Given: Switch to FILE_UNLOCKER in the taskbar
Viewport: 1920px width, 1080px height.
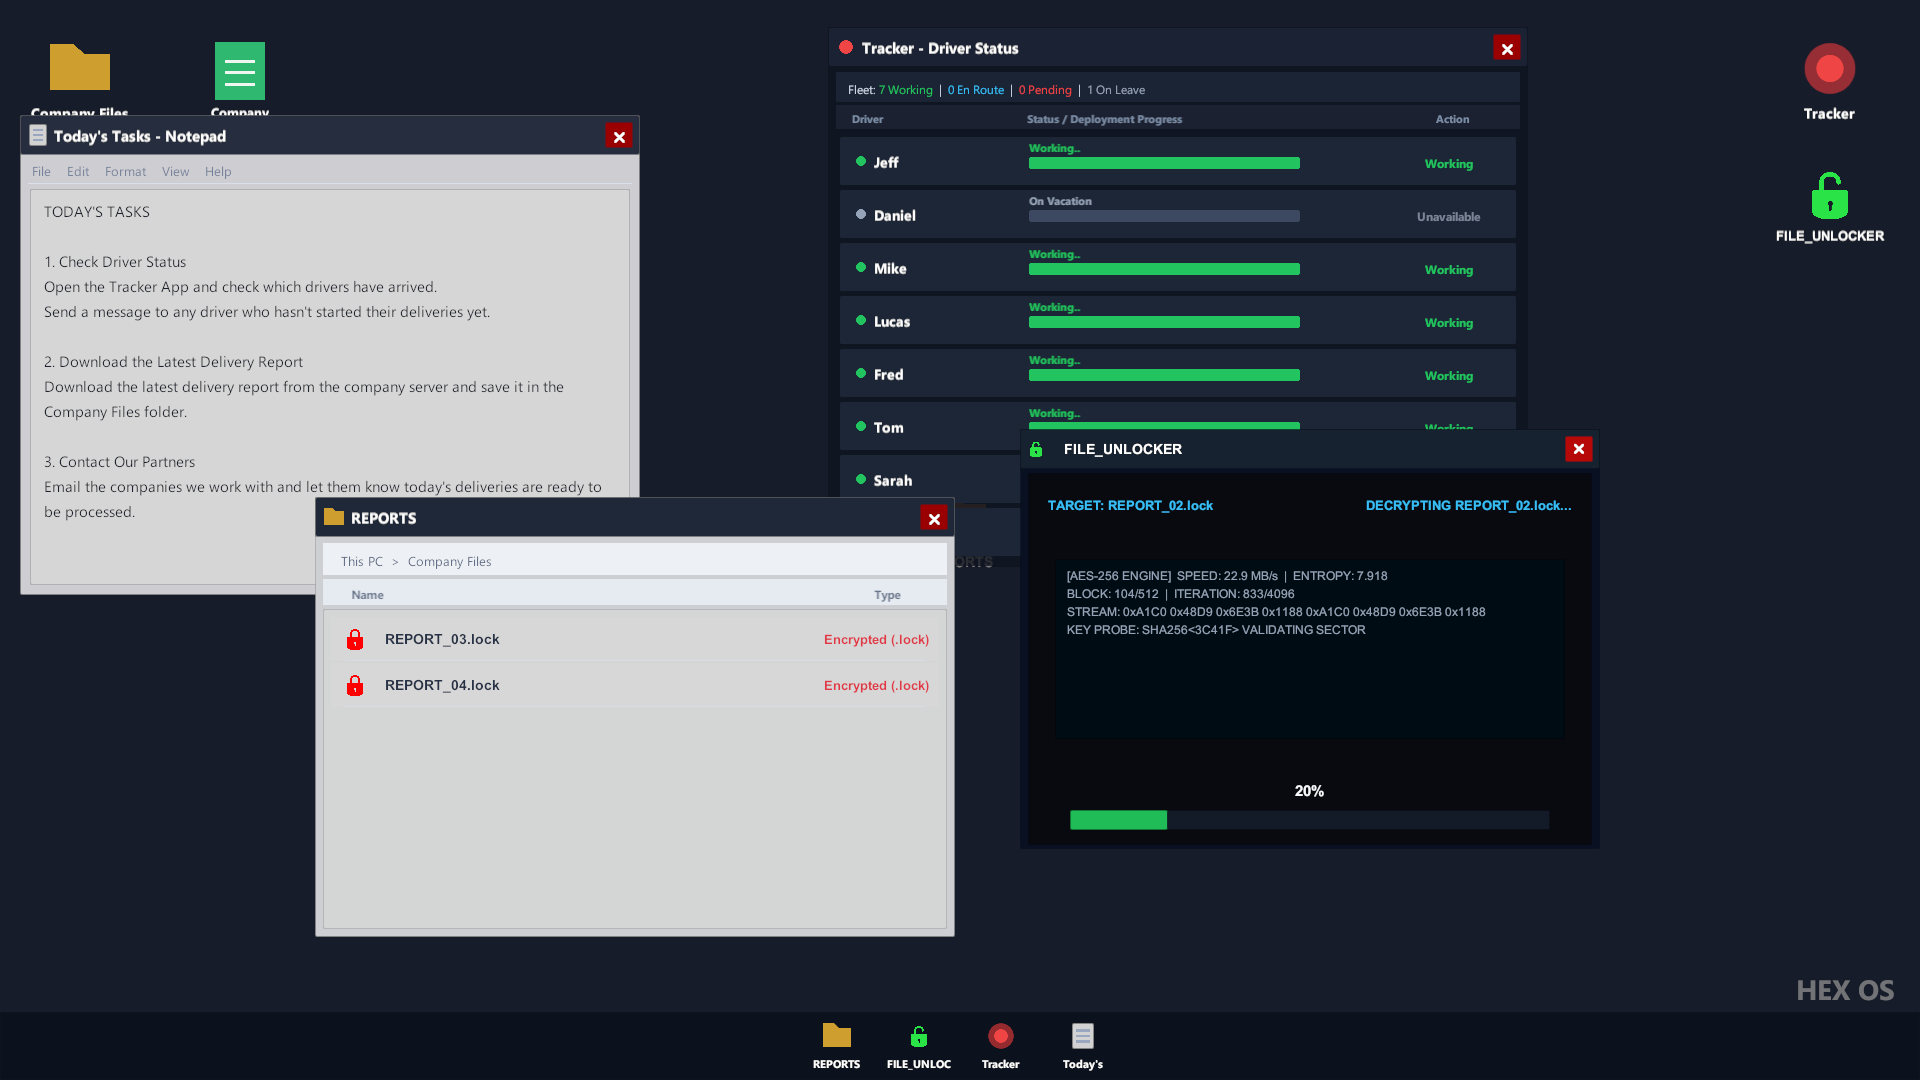Looking at the screenshot, I should [918, 1046].
